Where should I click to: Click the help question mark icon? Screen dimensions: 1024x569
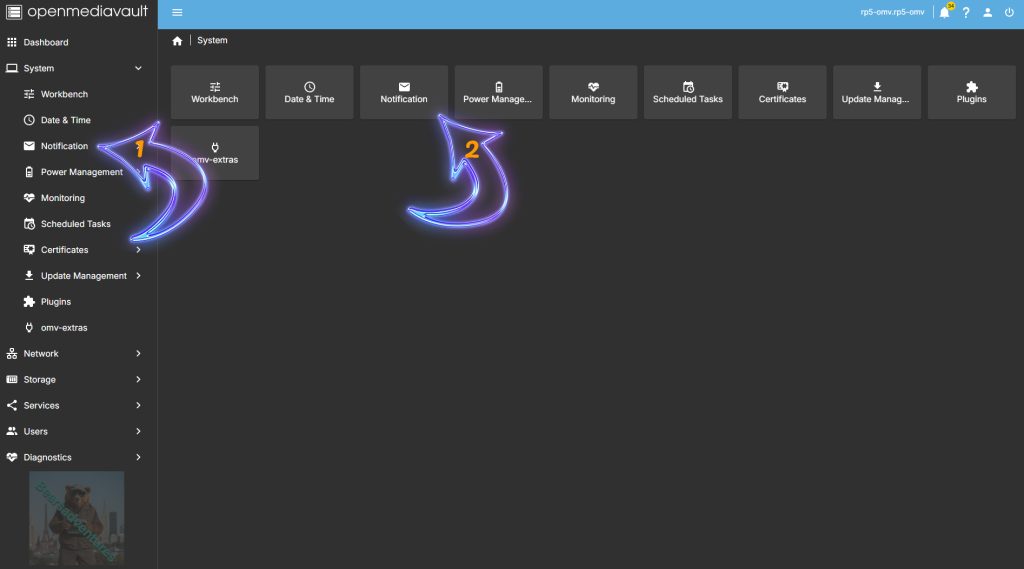click(x=966, y=13)
